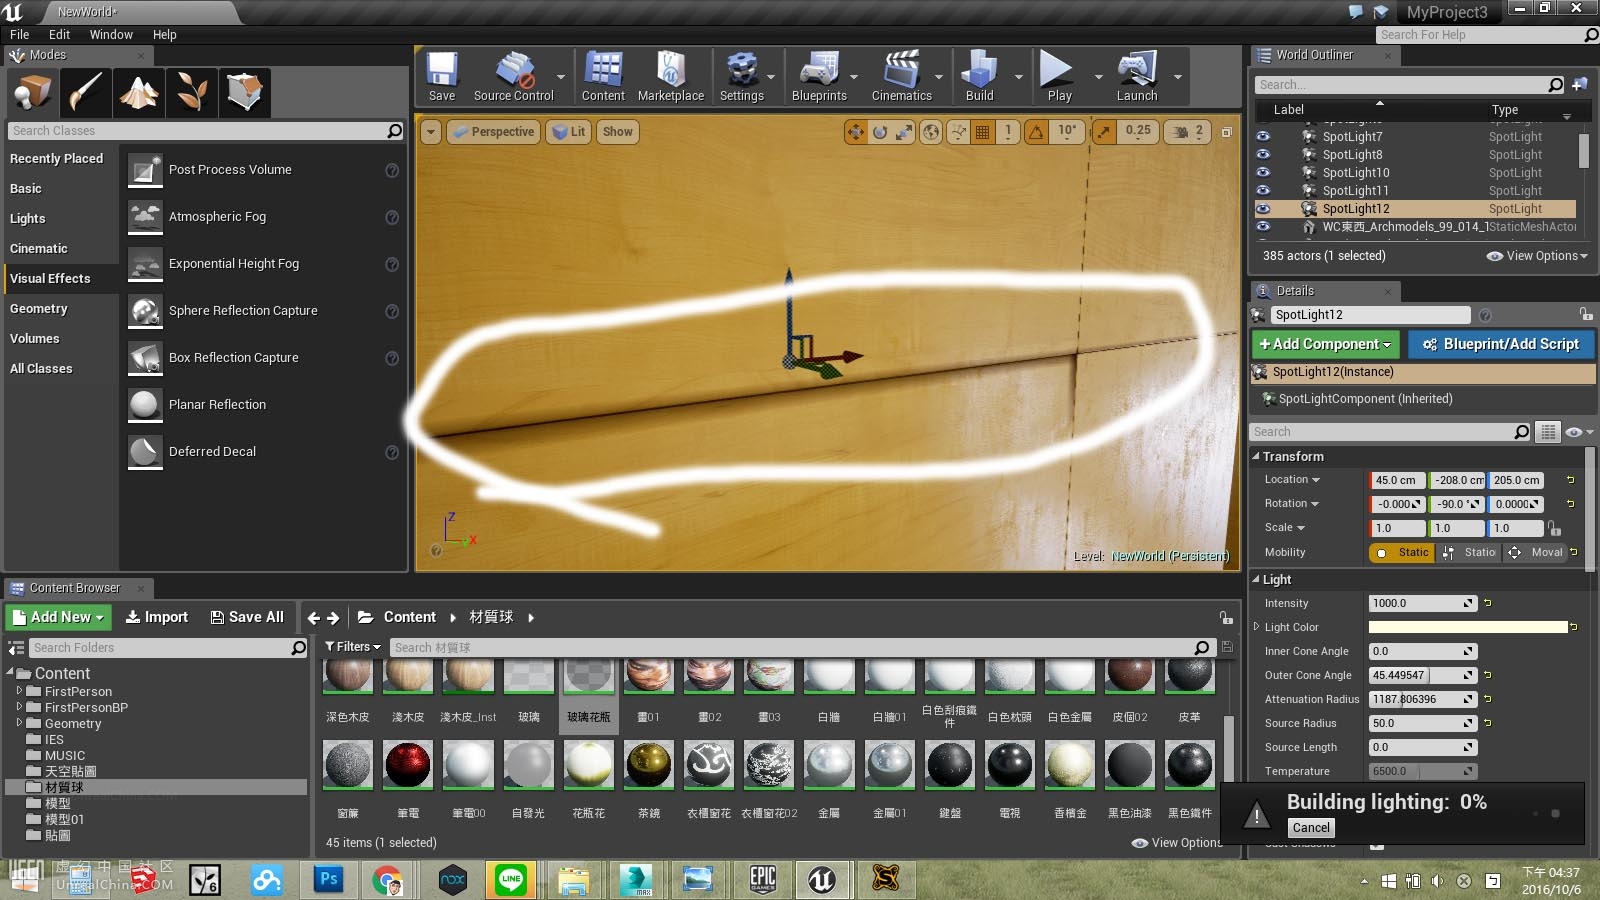Set Mobility to Movable

1534,552
